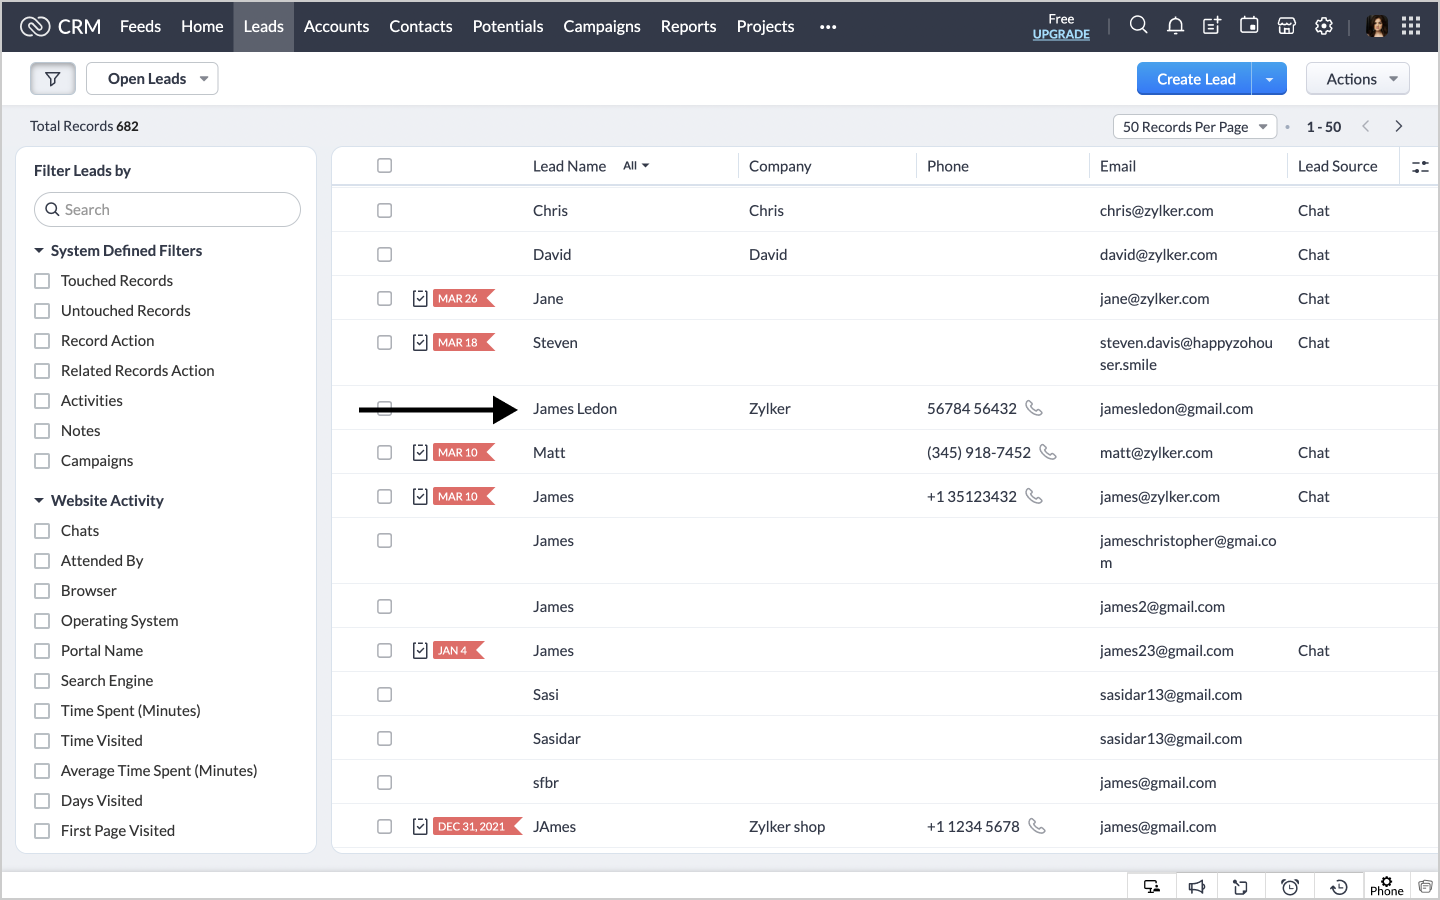
Task: Select the checkbox for lead Chris
Action: [384, 210]
